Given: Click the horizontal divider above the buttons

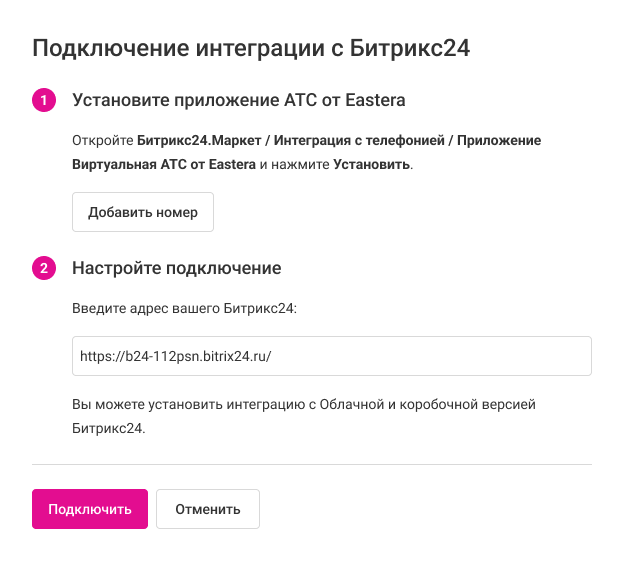Looking at the screenshot, I should pyautogui.click(x=312, y=464).
